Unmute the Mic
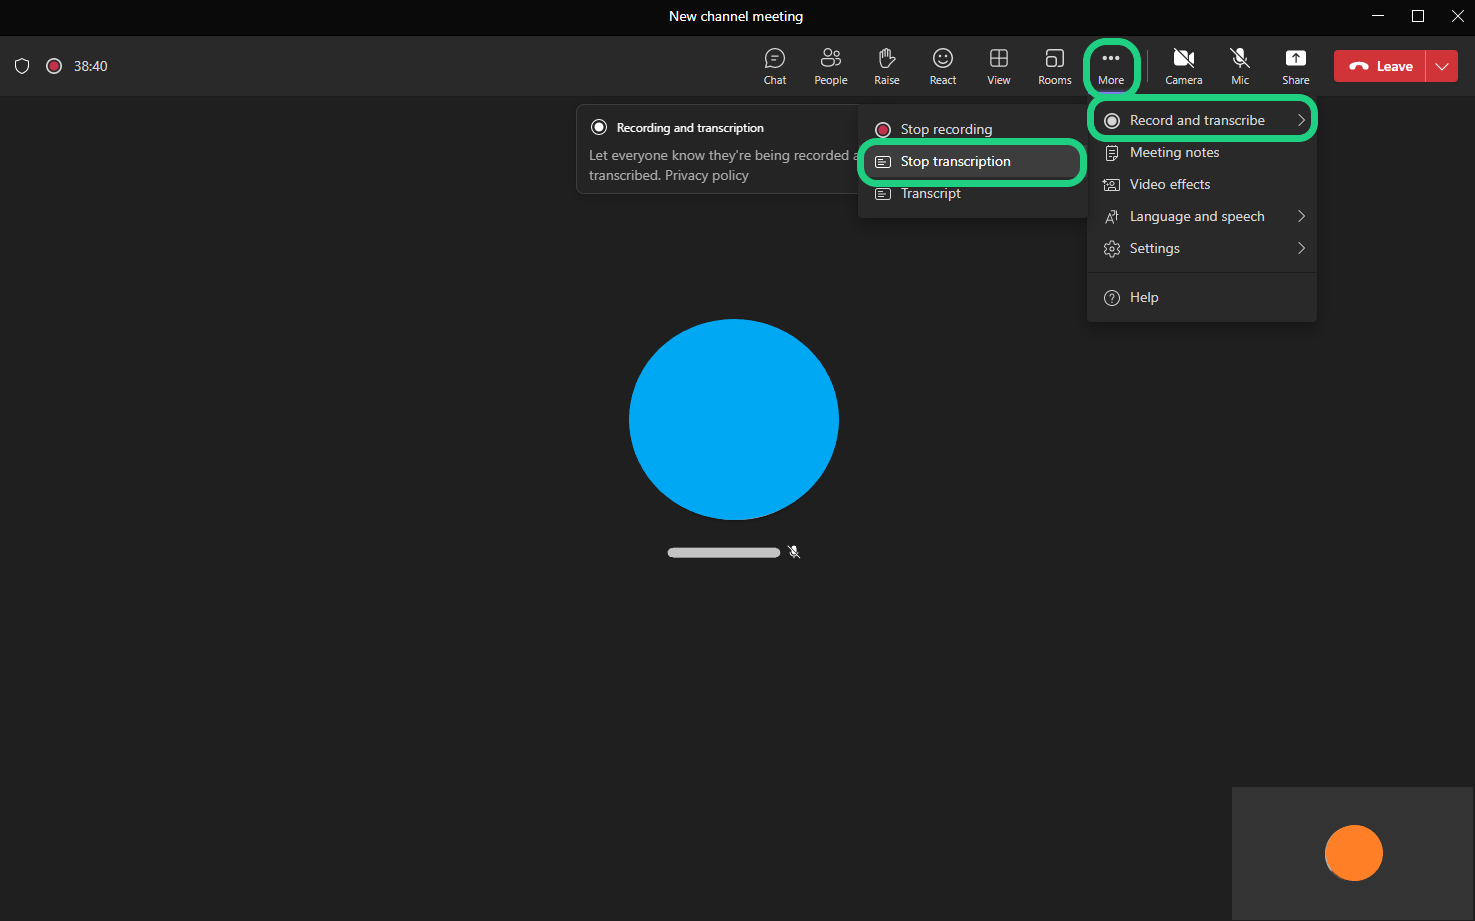This screenshot has height=921, width=1475. click(x=1239, y=66)
